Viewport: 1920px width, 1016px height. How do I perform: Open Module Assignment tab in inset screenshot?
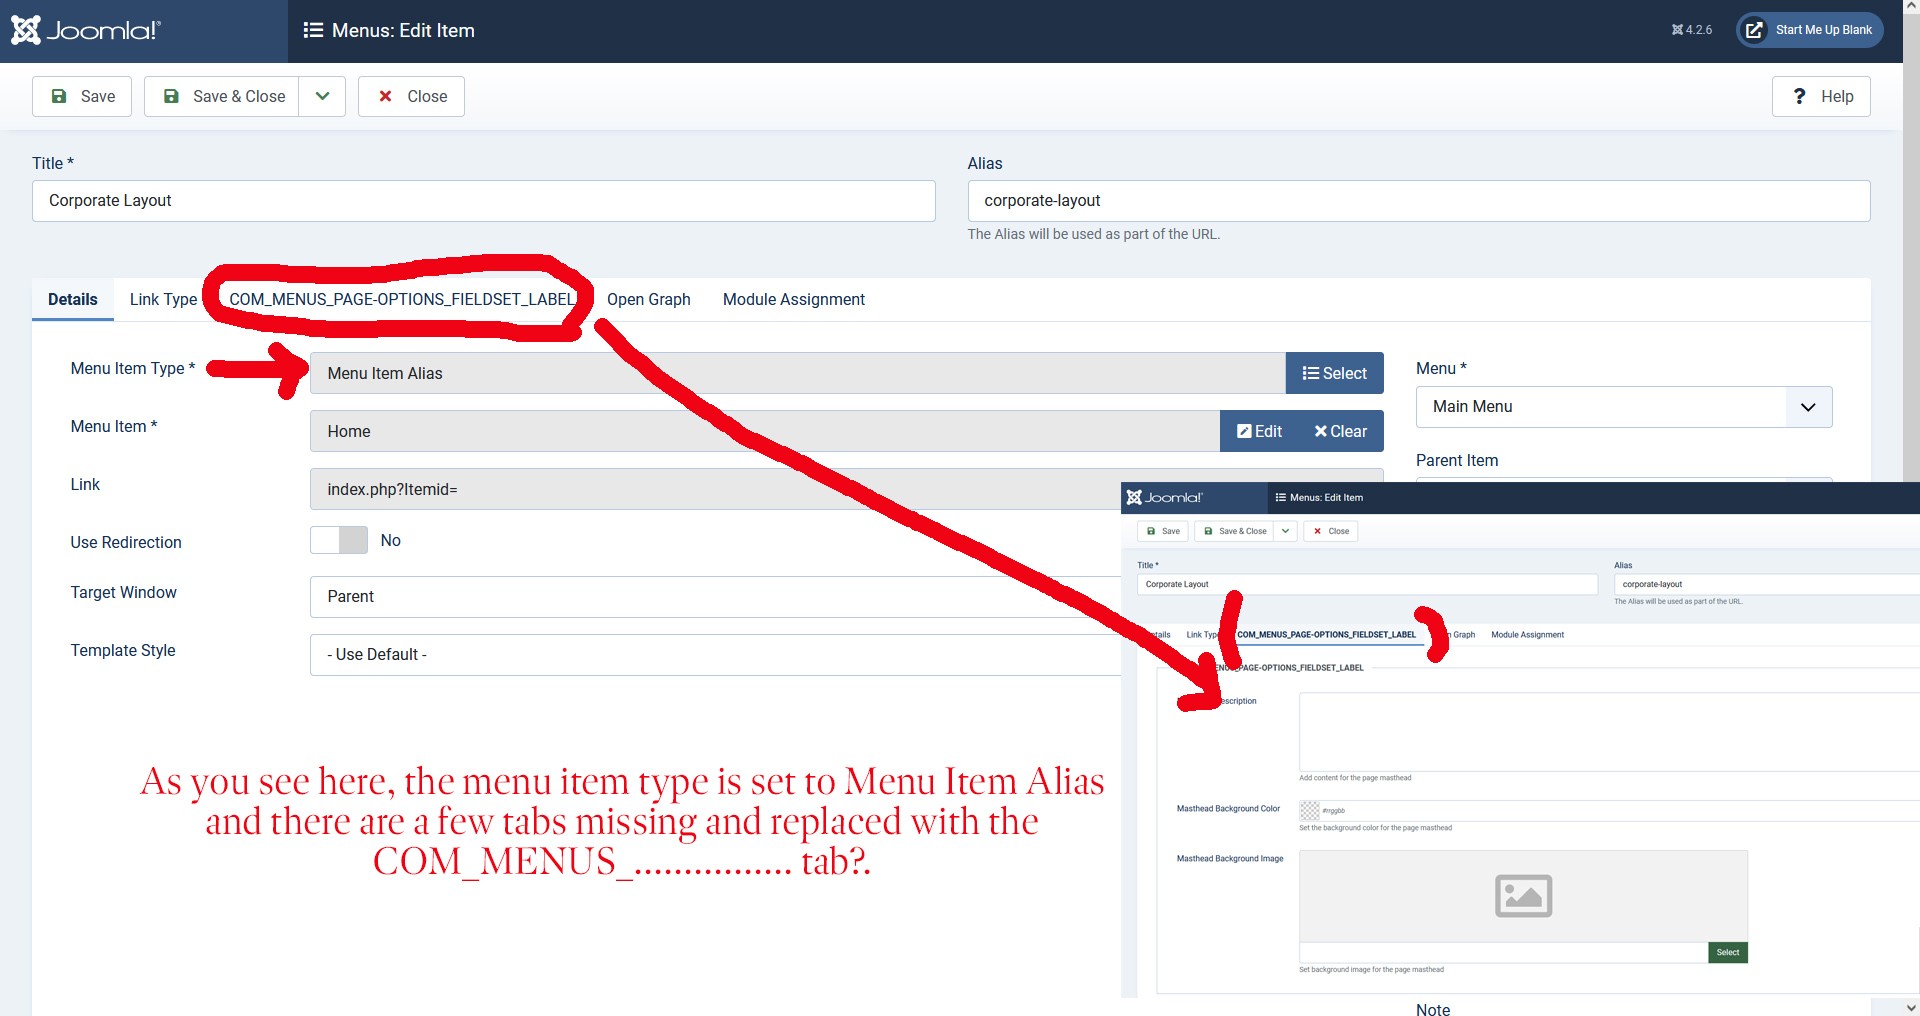tap(1527, 635)
